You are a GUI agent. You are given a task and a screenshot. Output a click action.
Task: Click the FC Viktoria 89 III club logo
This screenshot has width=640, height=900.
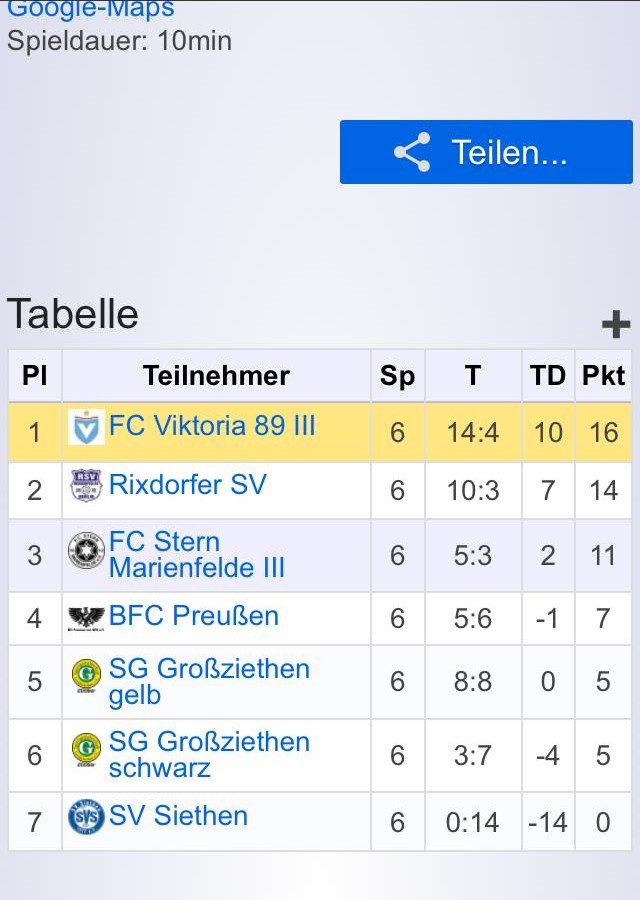click(86, 427)
